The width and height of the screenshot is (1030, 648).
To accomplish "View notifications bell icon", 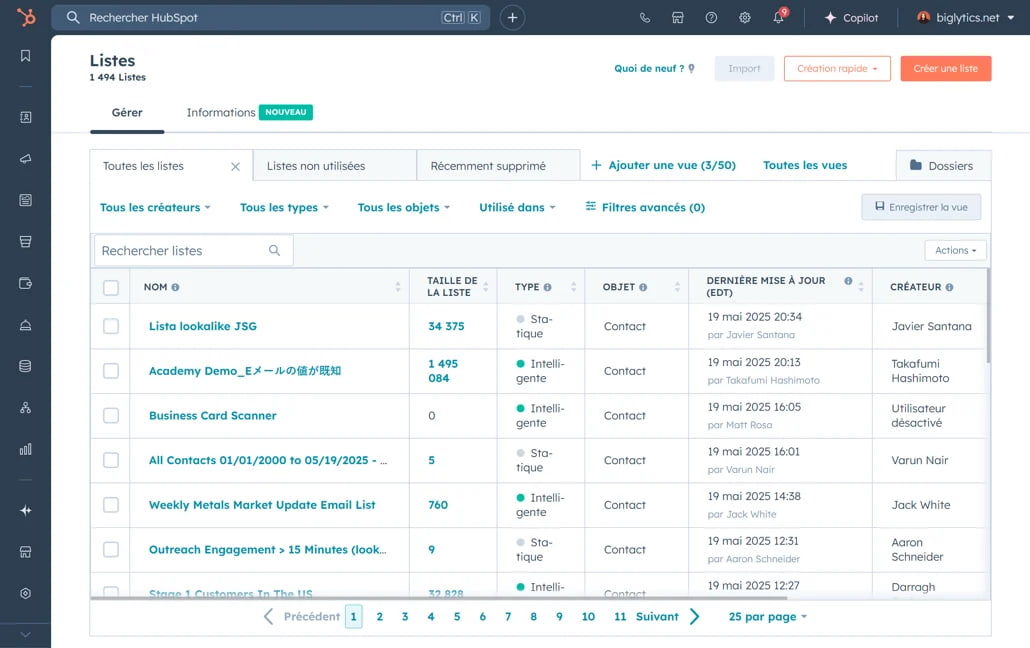I will 778,17.
